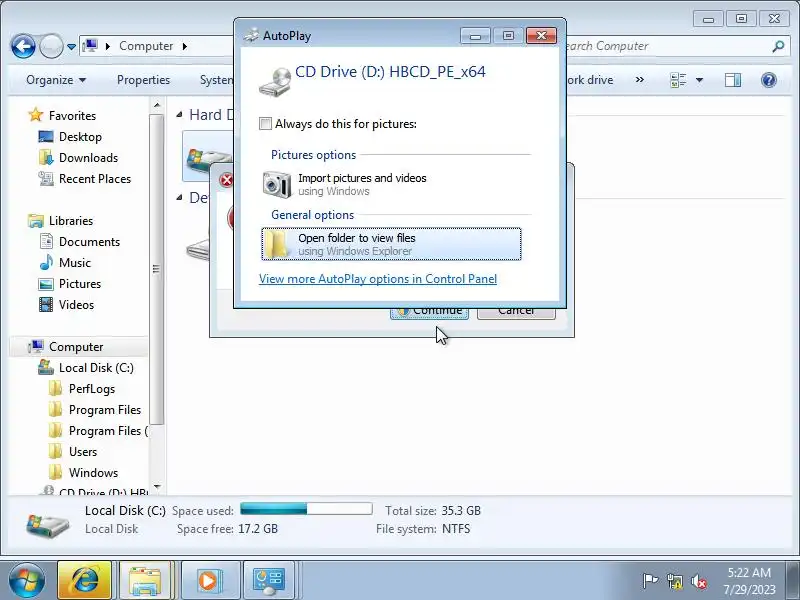Go back with the Explorer back arrow
Image resolution: width=800 pixels, height=600 pixels.
[23, 46]
